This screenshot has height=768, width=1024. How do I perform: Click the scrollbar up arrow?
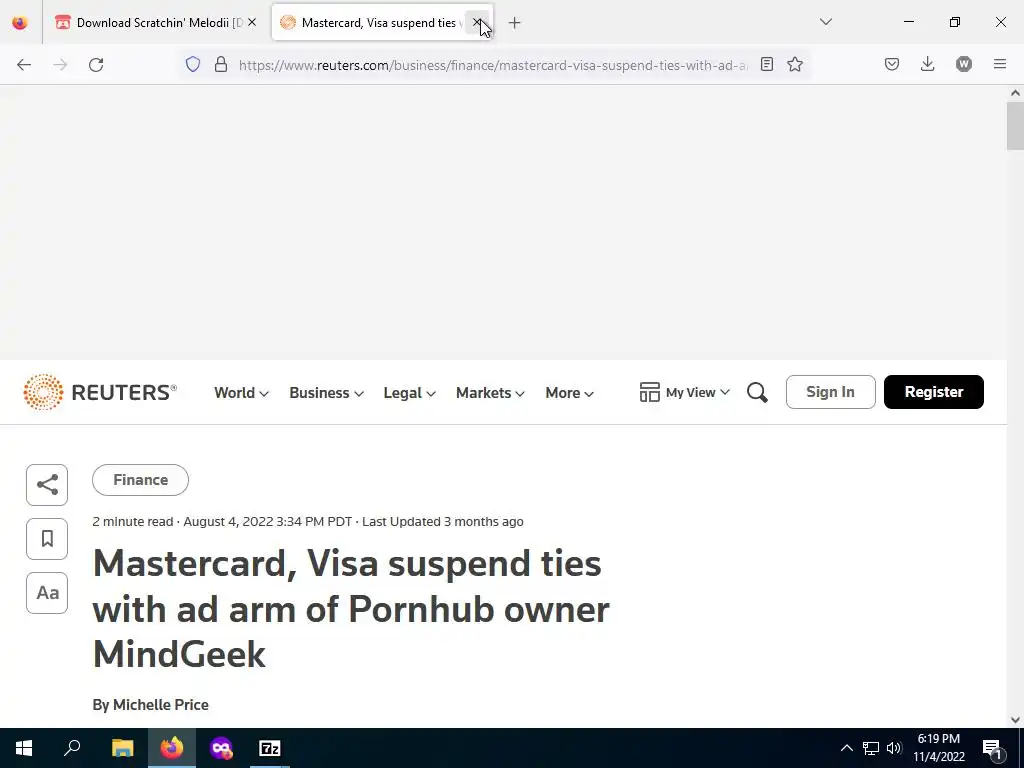pos(1015,93)
